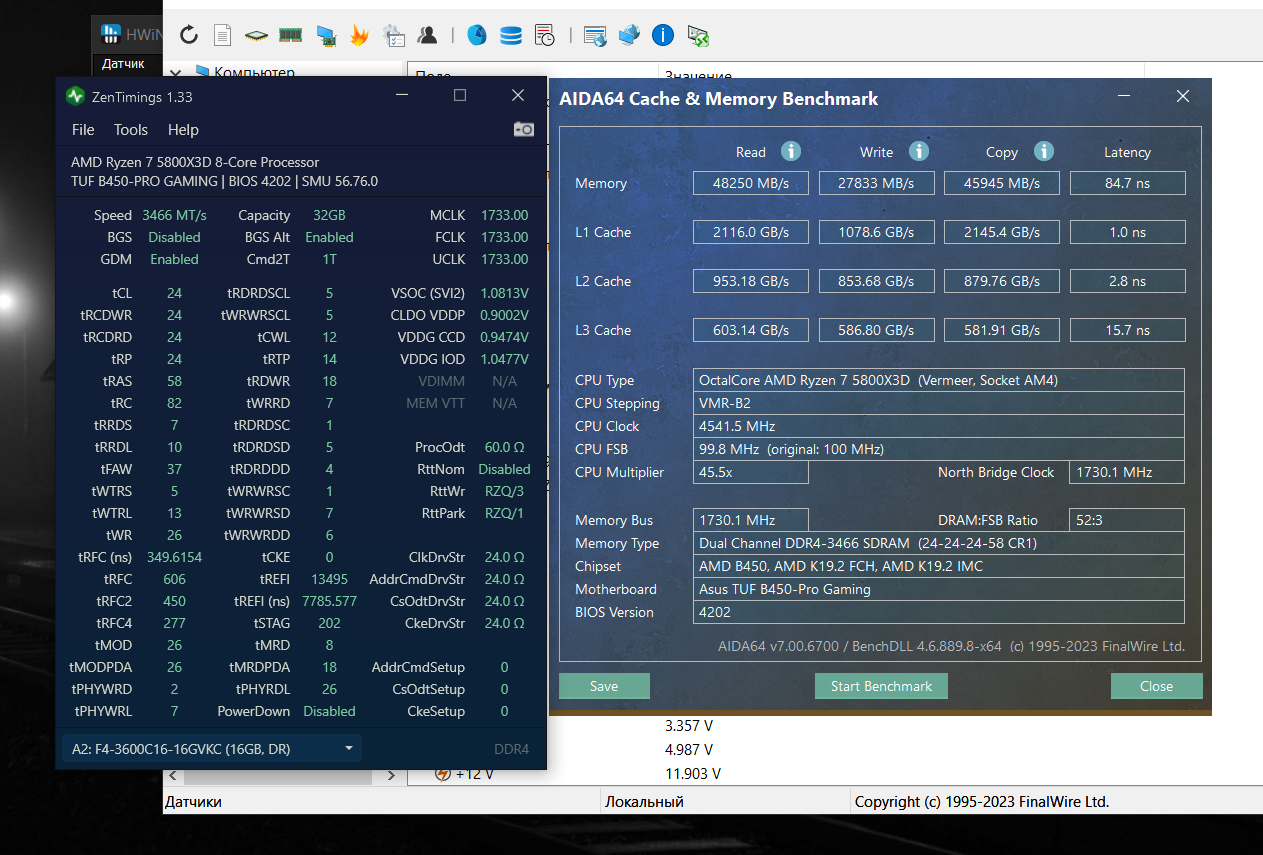Click the Memory Copy value 45945 MB/s
The image size is (1263, 855).
1002,183
